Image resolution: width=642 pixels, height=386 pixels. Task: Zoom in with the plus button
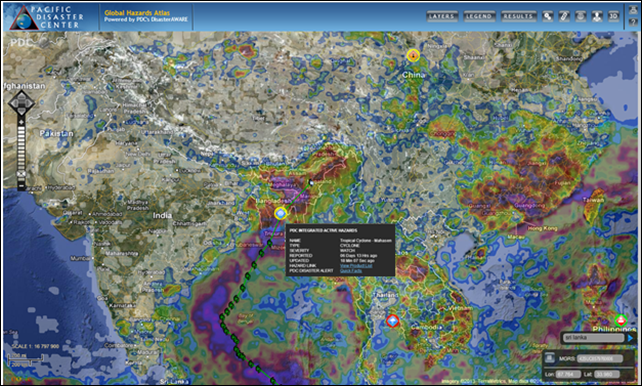click(21, 122)
